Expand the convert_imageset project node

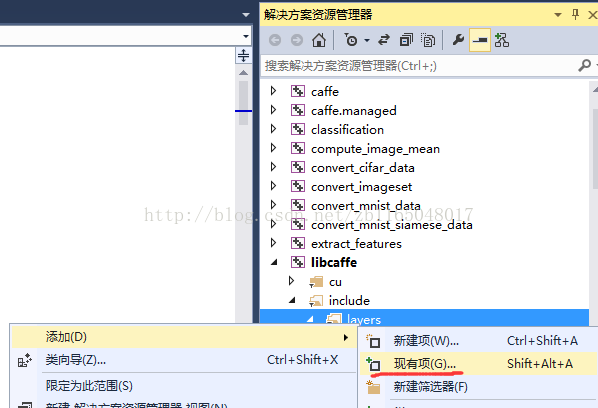click(x=273, y=186)
